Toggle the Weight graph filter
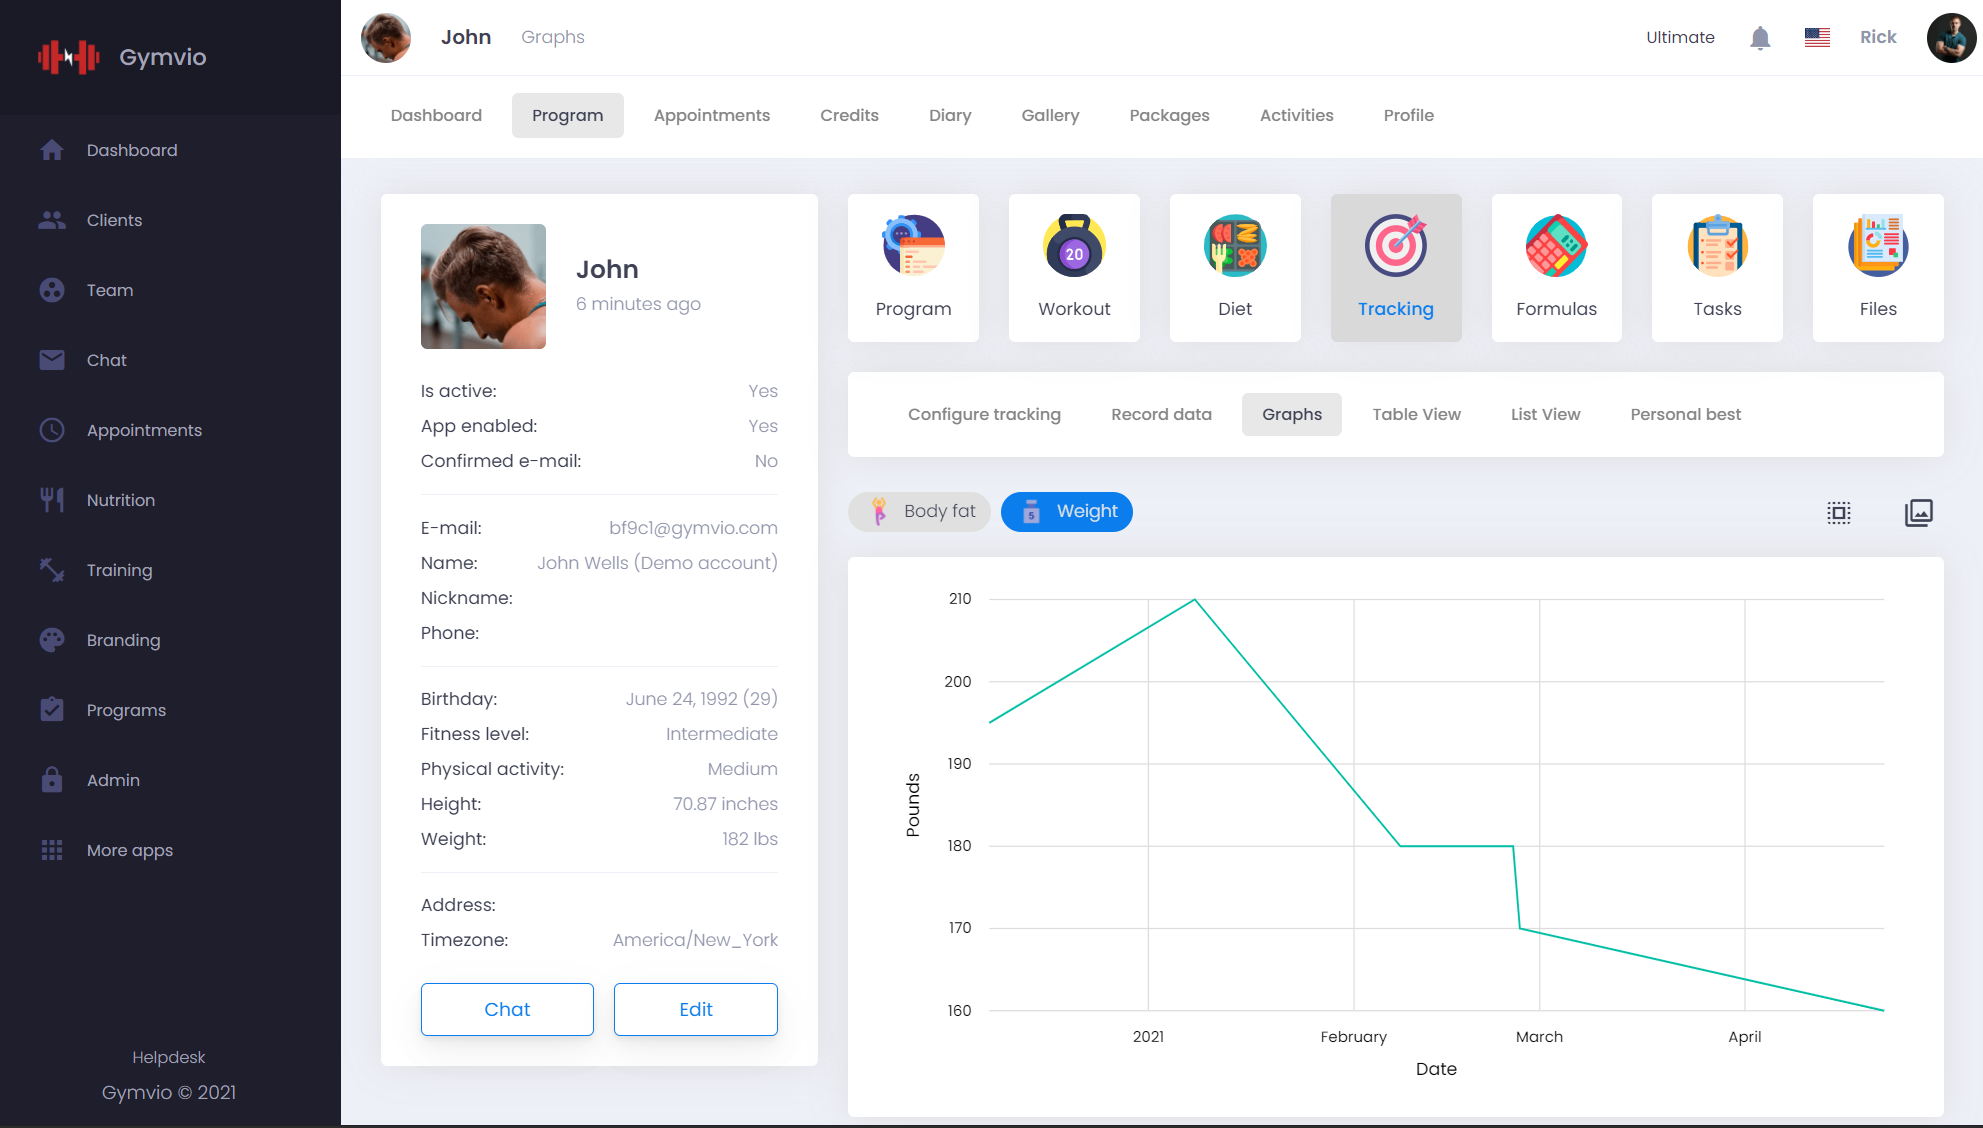The image size is (1983, 1128). pyautogui.click(x=1066, y=512)
